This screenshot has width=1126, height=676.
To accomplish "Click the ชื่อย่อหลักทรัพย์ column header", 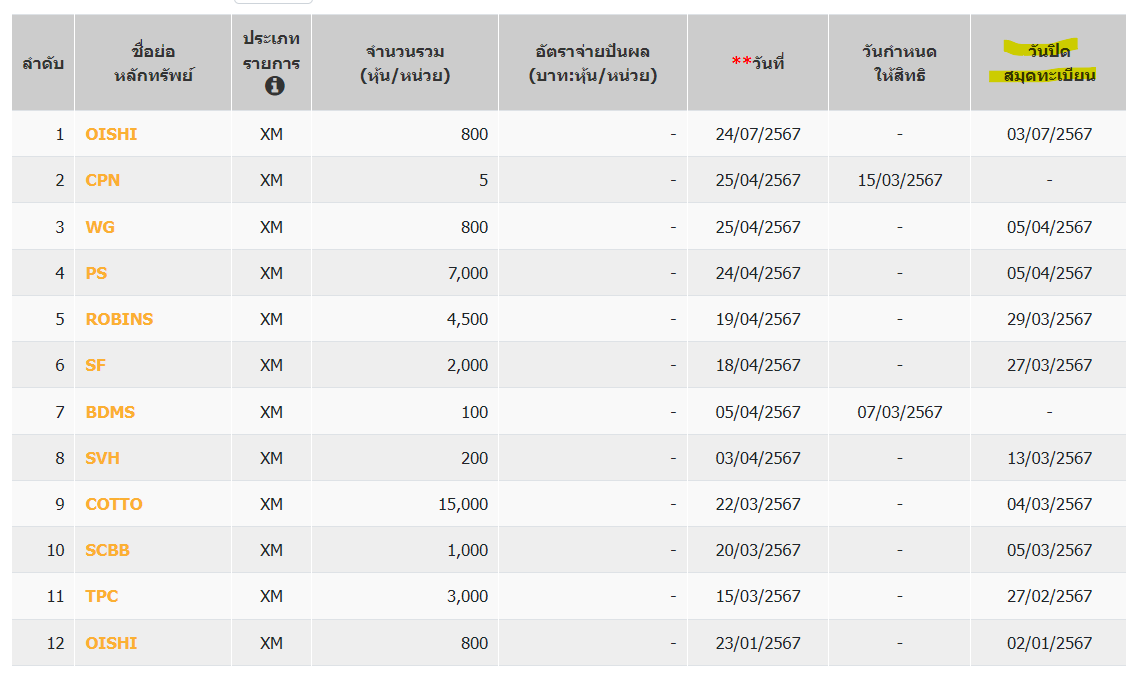I will (x=154, y=62).
